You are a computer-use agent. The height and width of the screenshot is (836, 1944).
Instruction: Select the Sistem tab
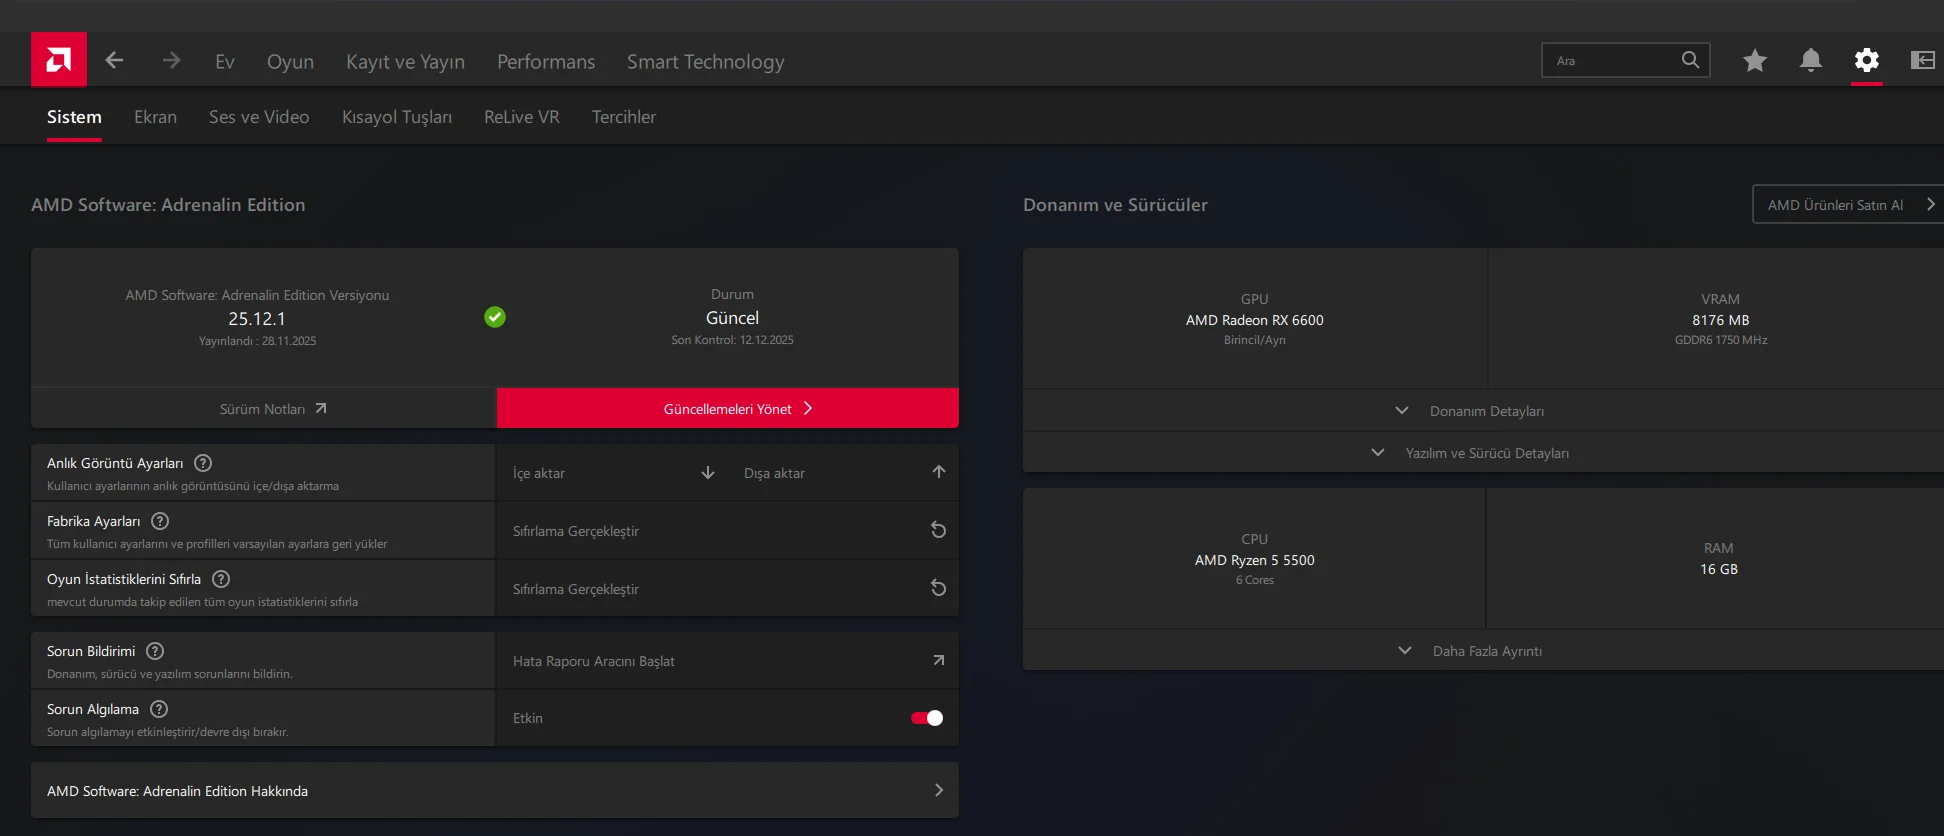74,117
